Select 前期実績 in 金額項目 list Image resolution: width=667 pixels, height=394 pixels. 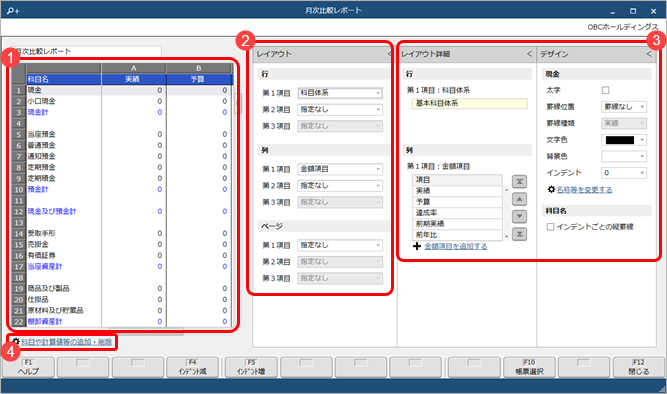(457, 224)
